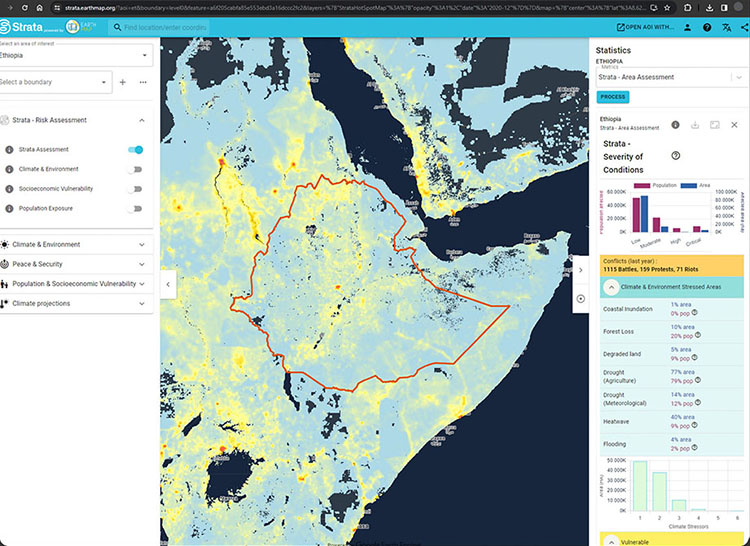Viewport: 750px width, 546px height.
Task: Close the Ethiopia statistics card
Action: coord(734,125)
